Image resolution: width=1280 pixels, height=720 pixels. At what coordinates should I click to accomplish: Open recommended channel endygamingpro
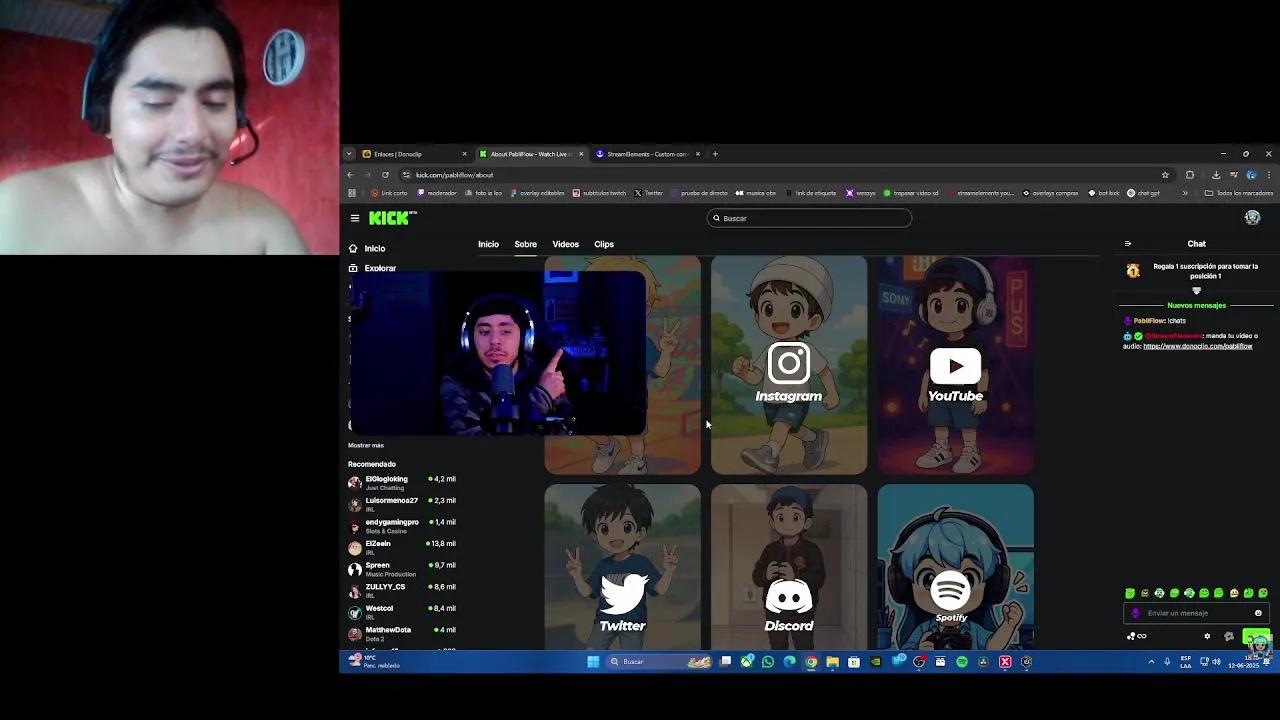pyautogui.click(x=402, y=525)
